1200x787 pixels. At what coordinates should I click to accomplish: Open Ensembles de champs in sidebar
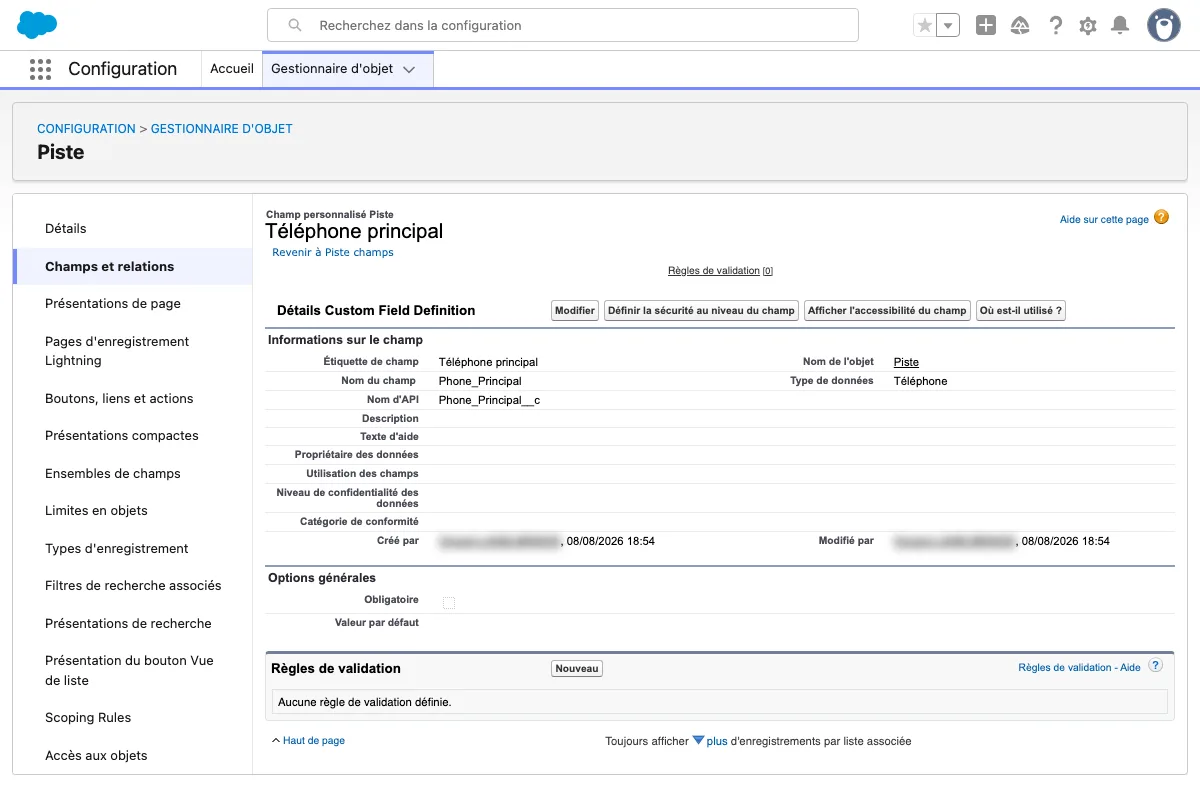(113, 474)
